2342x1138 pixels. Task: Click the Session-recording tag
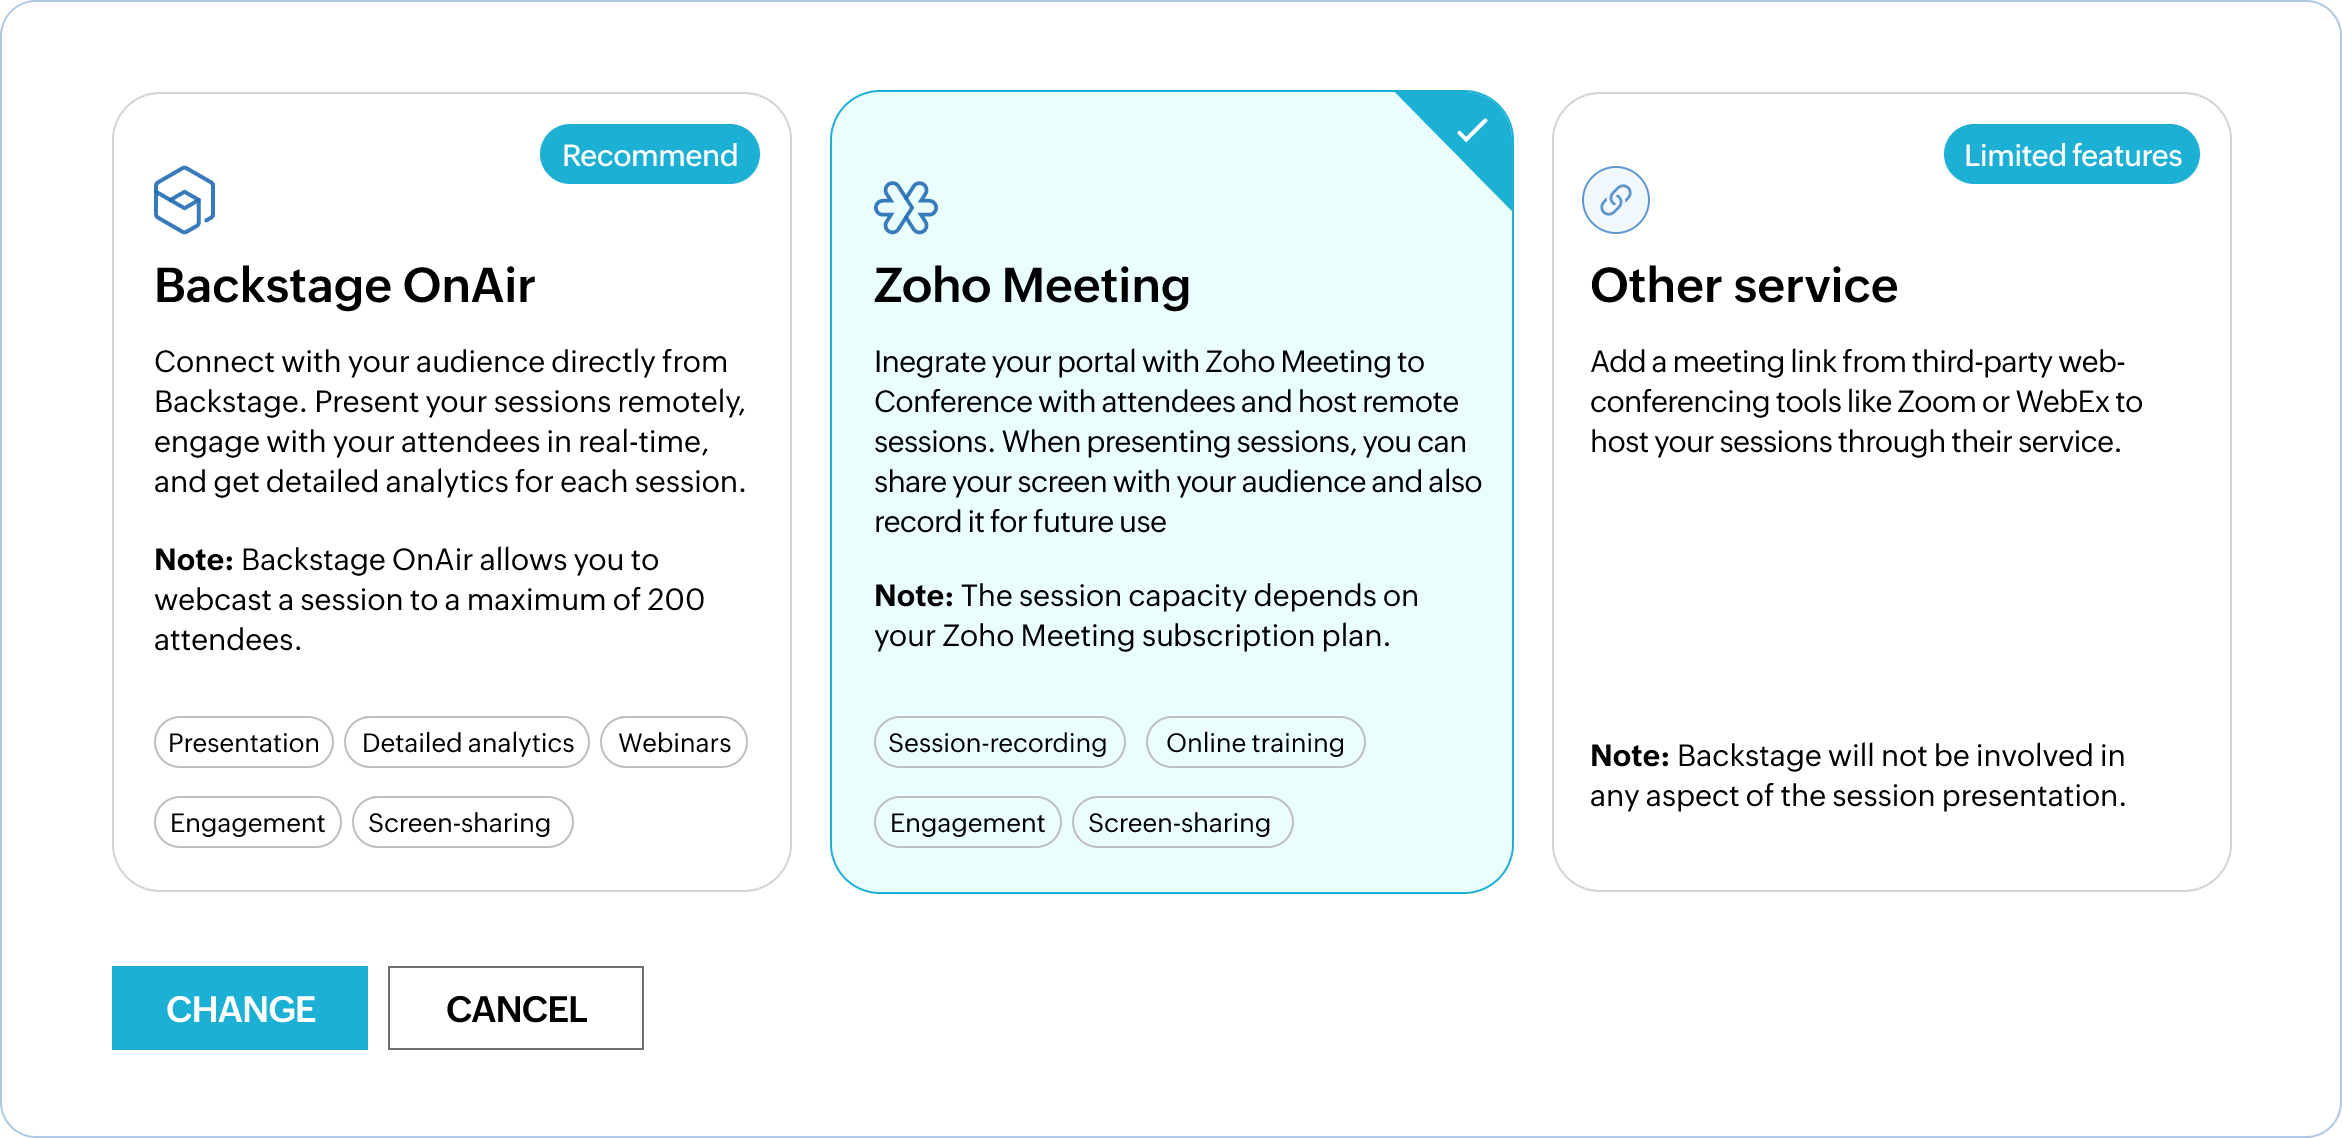998,743
